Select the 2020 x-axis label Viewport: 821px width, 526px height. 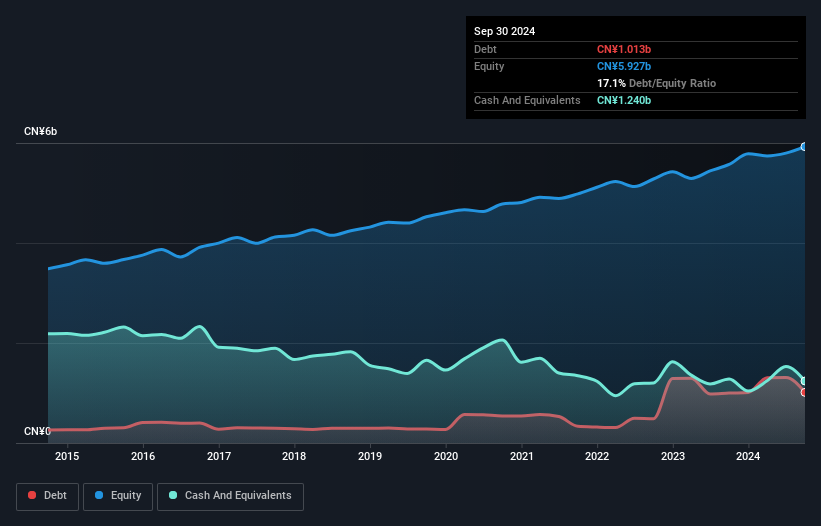pos(446,456)
